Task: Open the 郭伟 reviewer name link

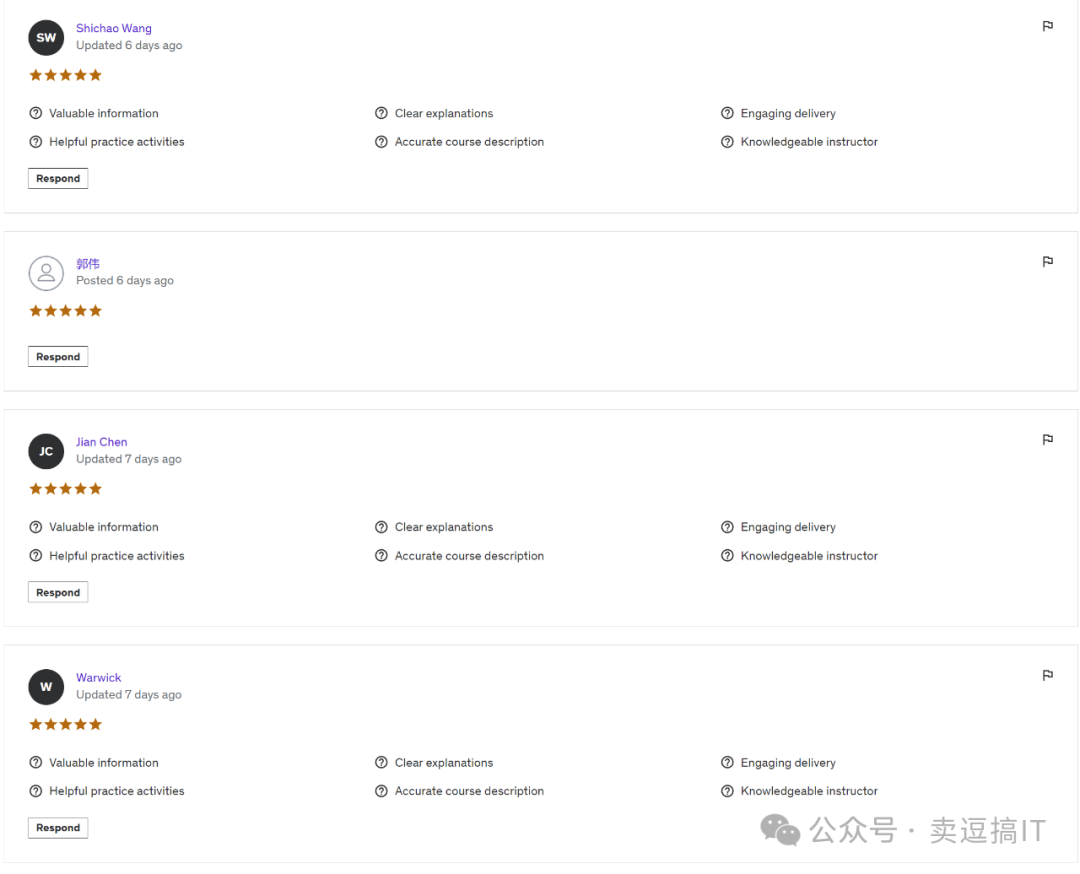Action: pos(87,264)
